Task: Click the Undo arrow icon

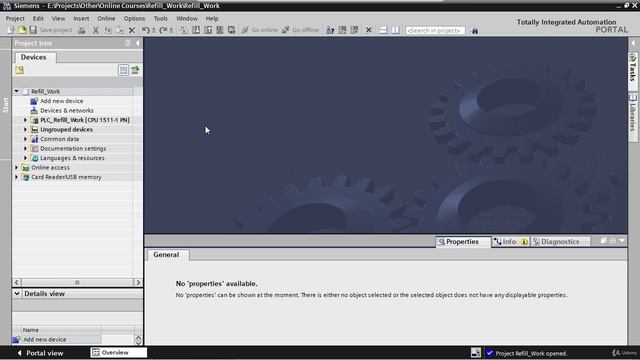Action: (145, 30)
